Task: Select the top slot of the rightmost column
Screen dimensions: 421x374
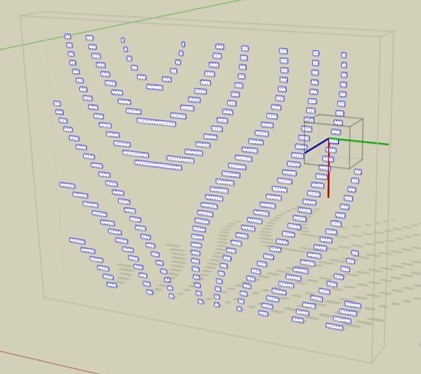Action: tap(344, 55)
